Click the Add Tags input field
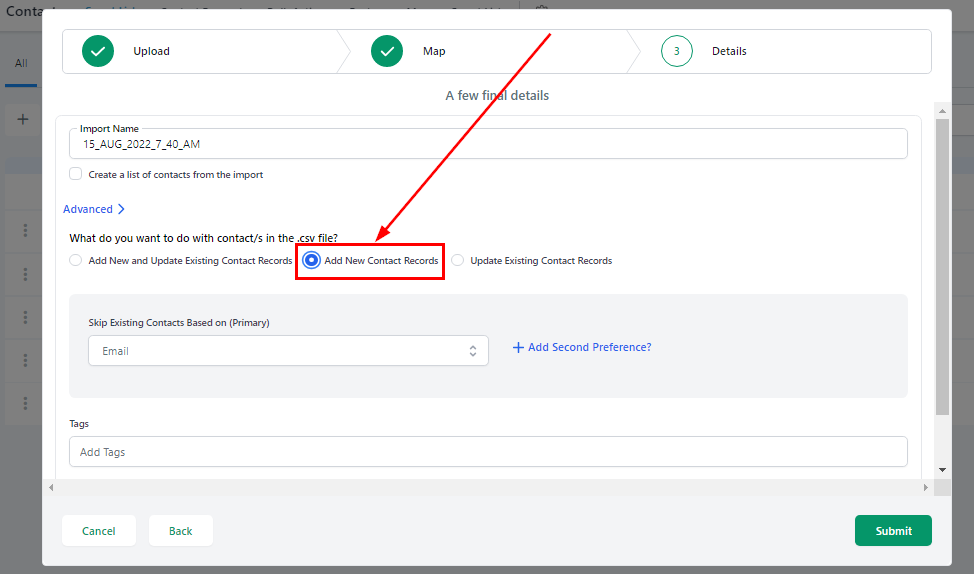 coord(488,452)
